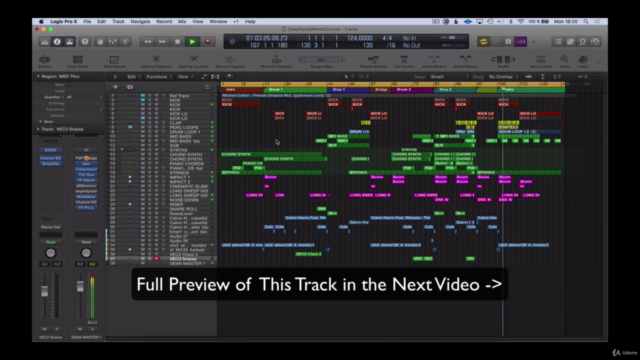
Task: Open the Stereo Out output slot
Action: [51, 227]
